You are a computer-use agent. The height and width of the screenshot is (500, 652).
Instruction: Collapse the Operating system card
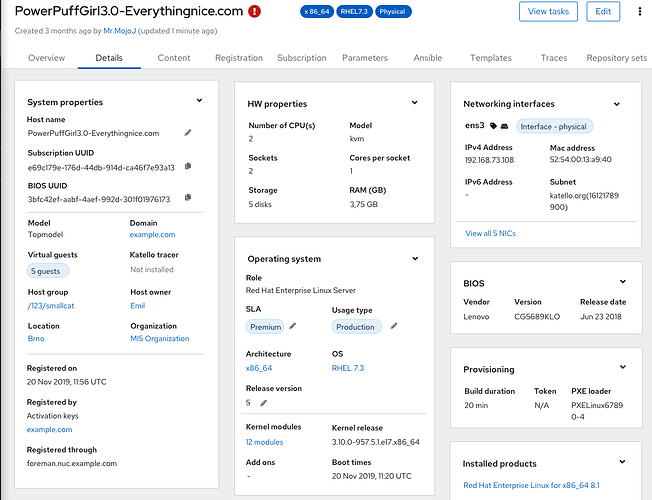pos(415,258)
